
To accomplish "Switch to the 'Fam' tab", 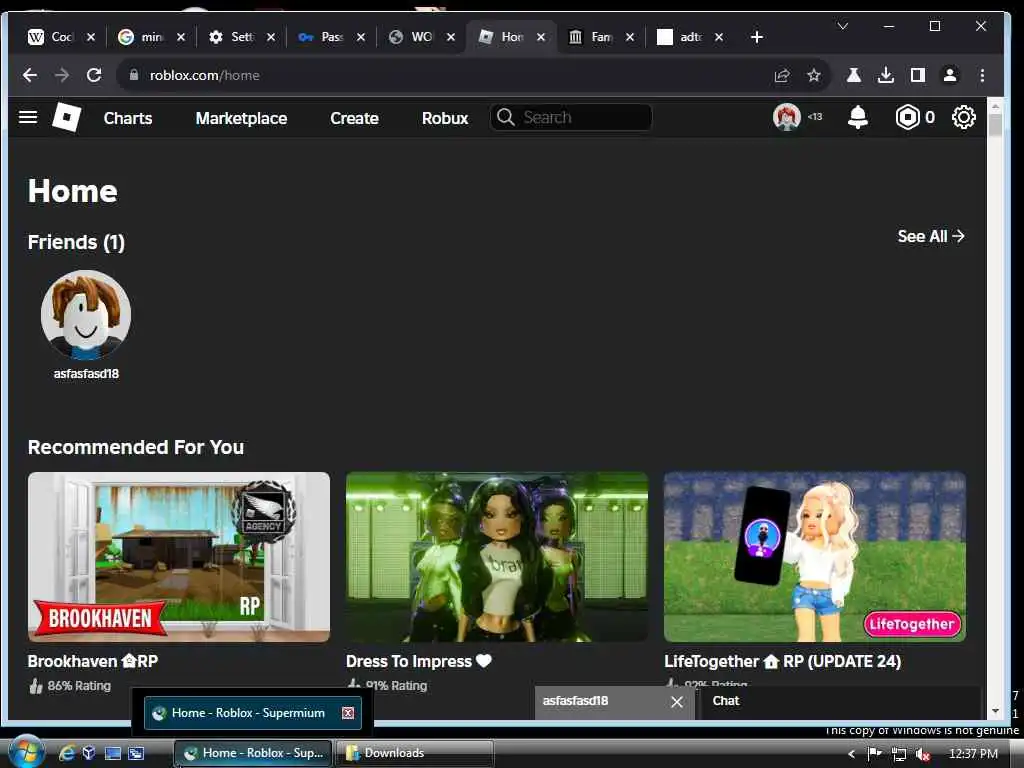I will [593, 37].
